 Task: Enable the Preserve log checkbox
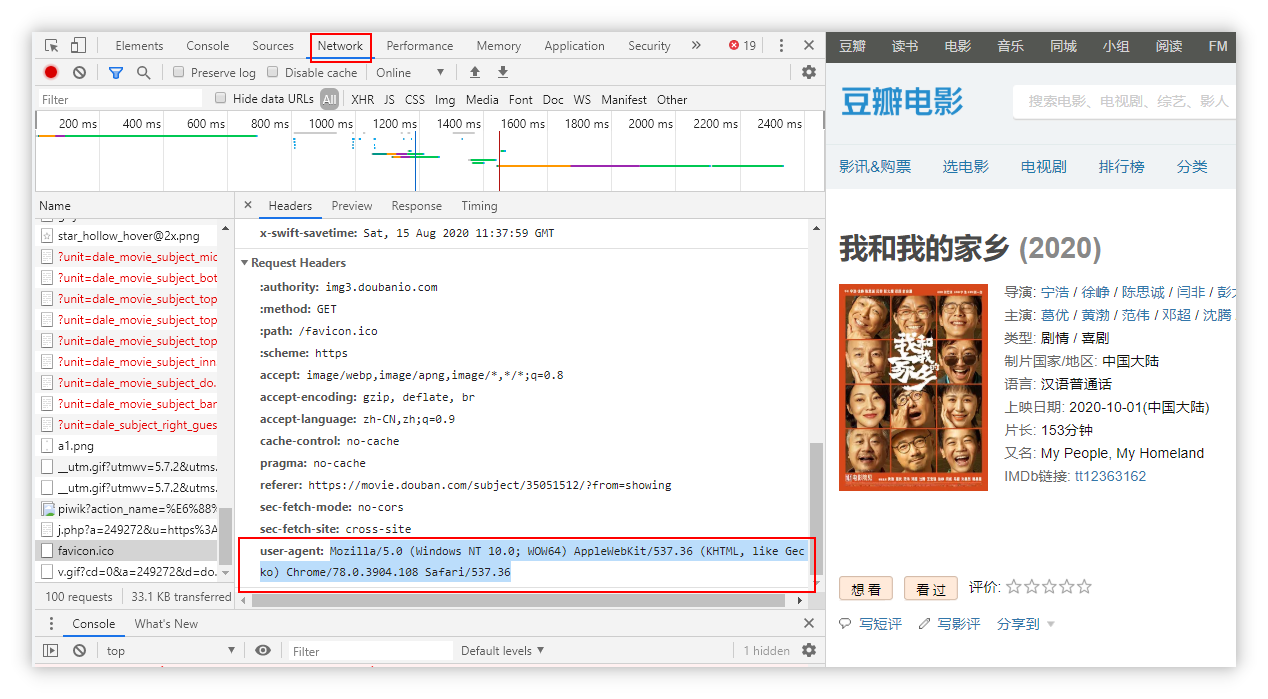[179, 73]
